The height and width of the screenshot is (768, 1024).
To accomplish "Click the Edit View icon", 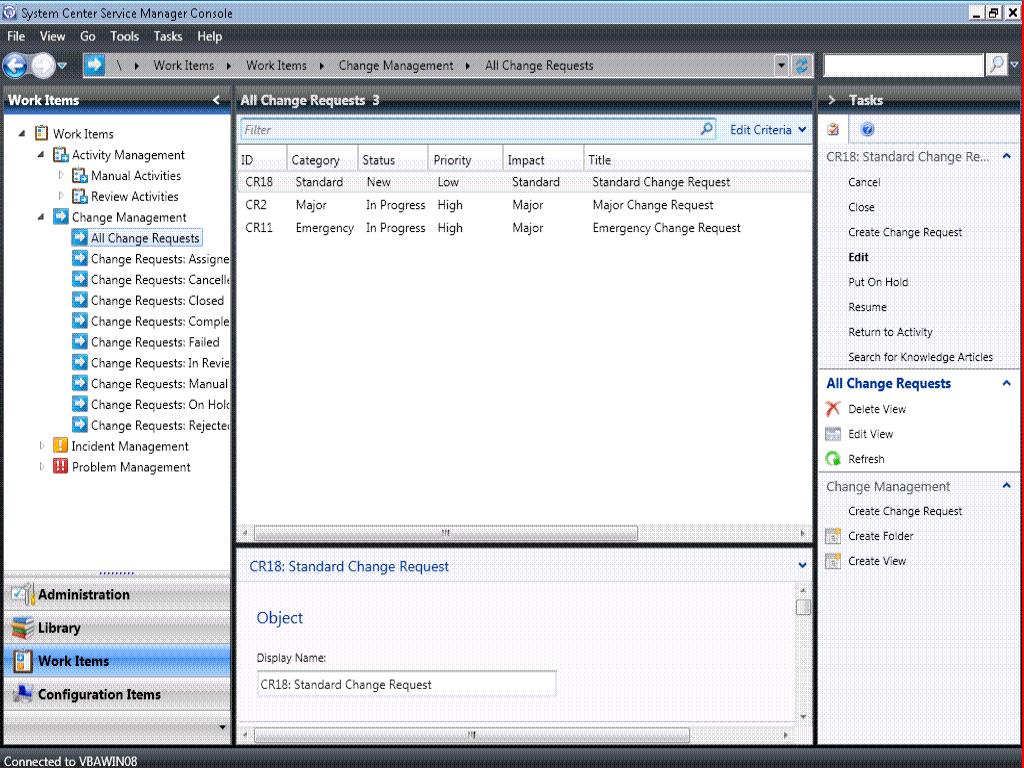I will pos(833,434).
